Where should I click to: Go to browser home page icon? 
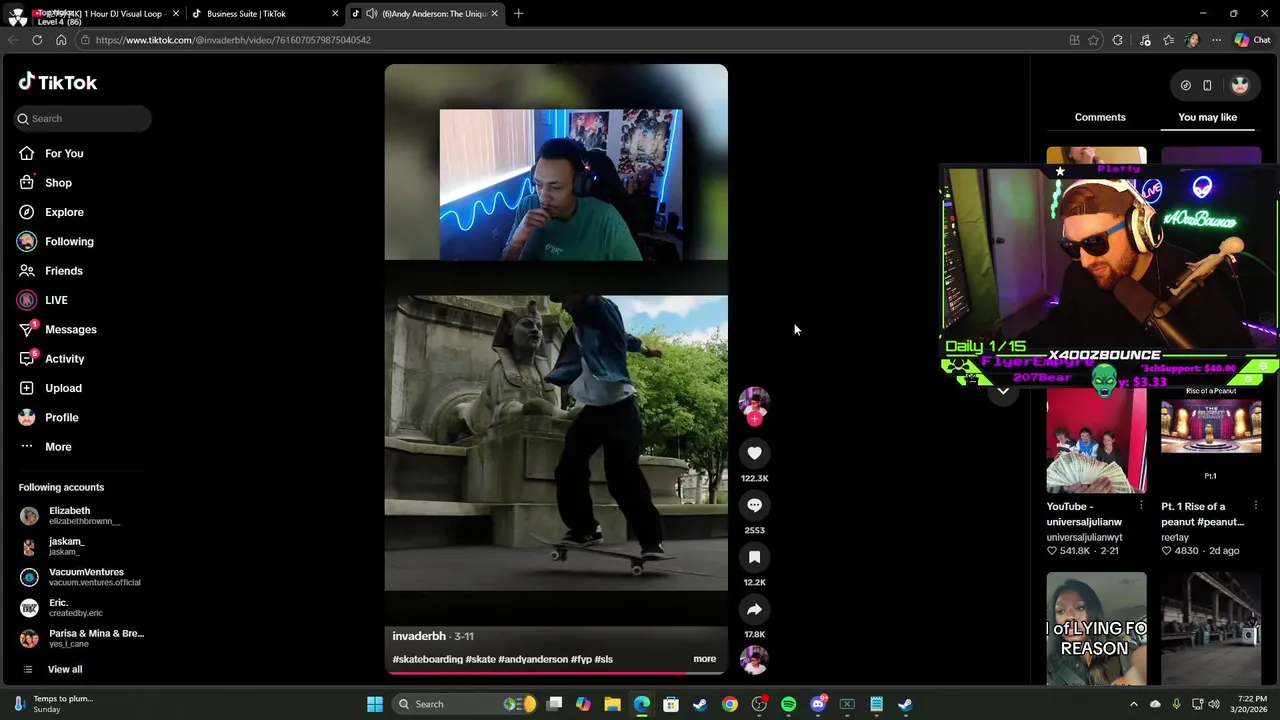61,40
